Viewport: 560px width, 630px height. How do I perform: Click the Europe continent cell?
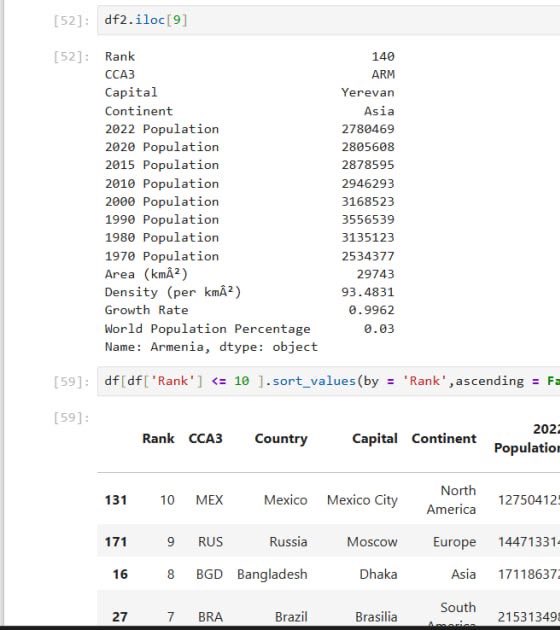tap(454, 542)
